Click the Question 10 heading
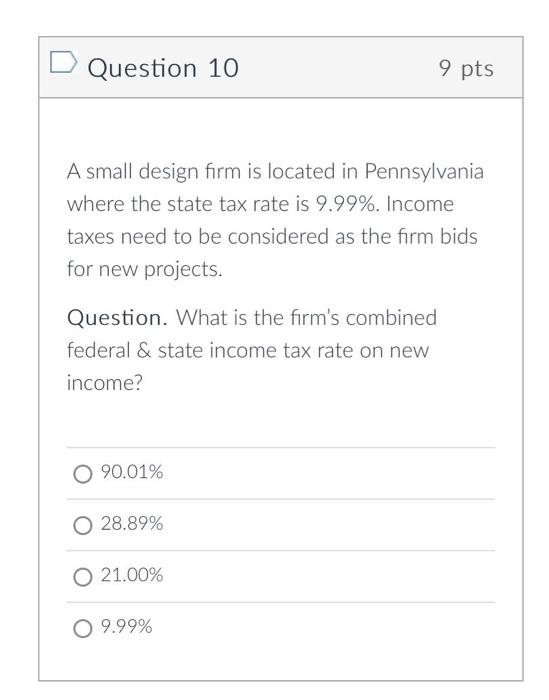Image resolution: width=549 pixels, height=700 pixels. click(x=163, y=68)
